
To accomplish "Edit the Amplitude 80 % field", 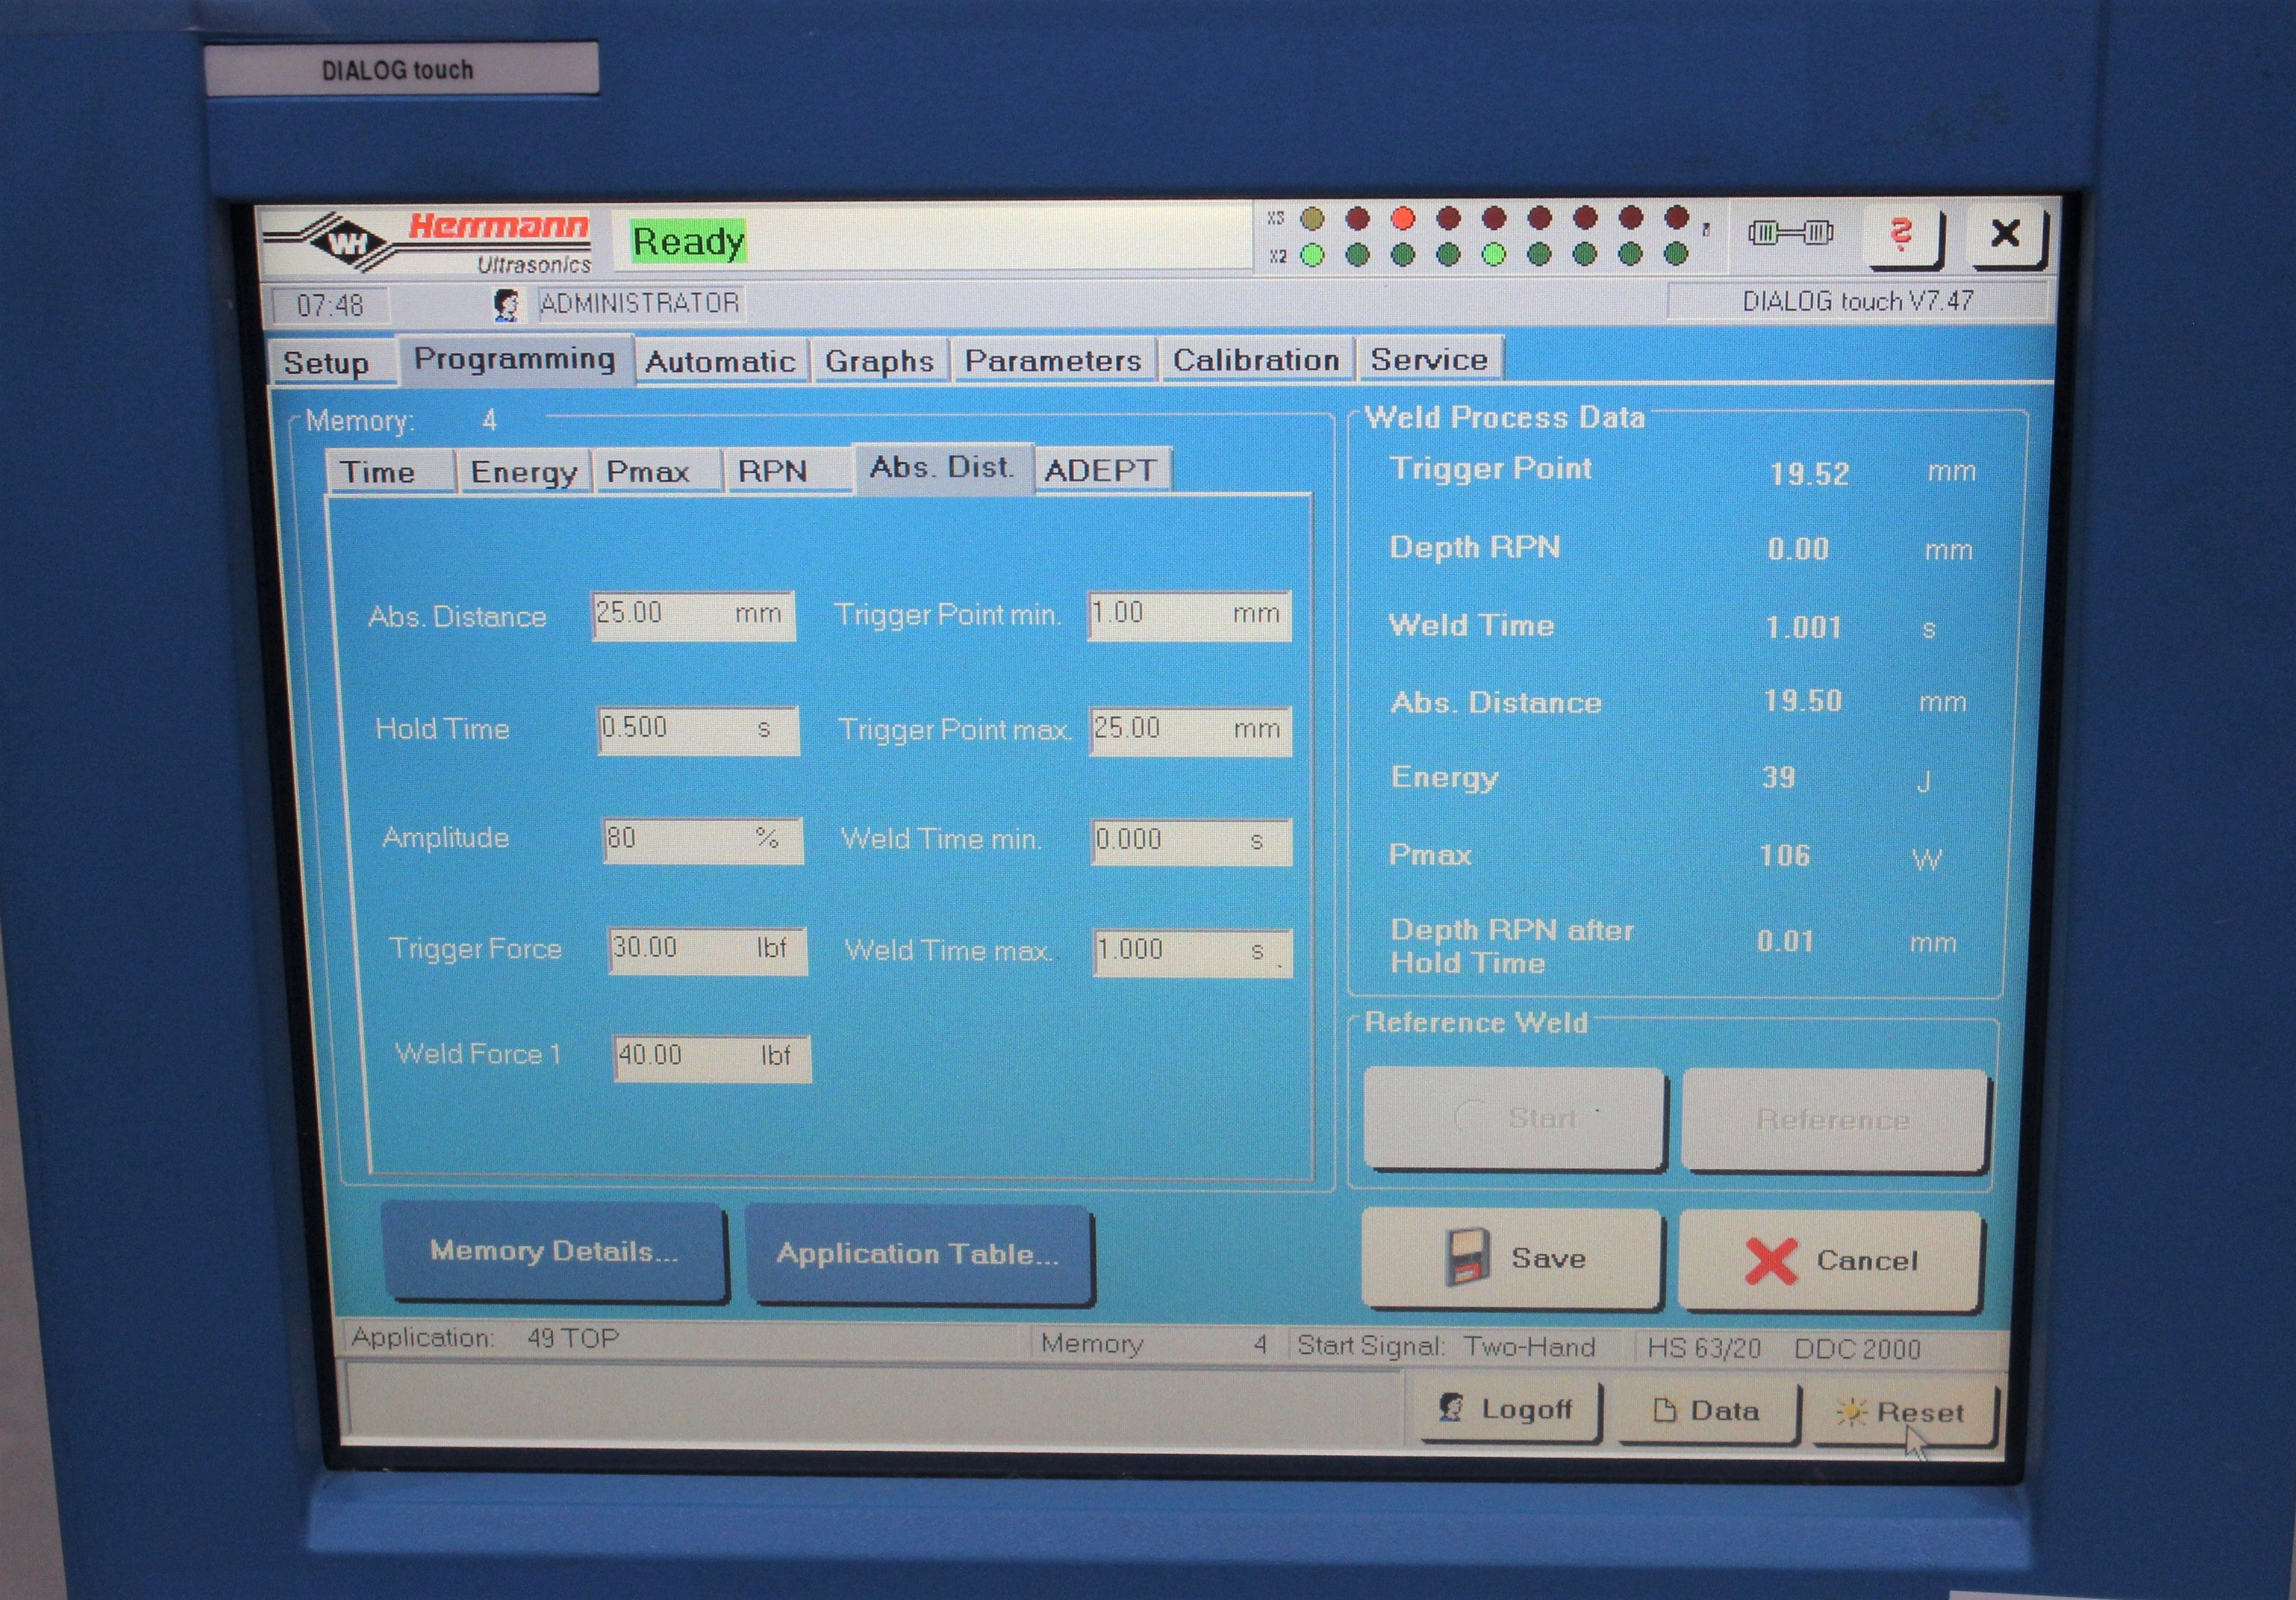I will coord(702,839).
